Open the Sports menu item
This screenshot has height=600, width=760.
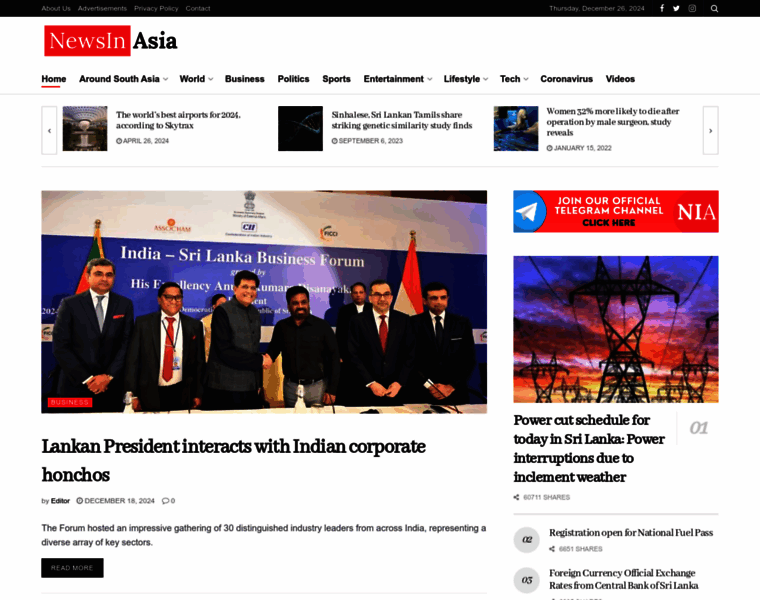tap(336, 79)
